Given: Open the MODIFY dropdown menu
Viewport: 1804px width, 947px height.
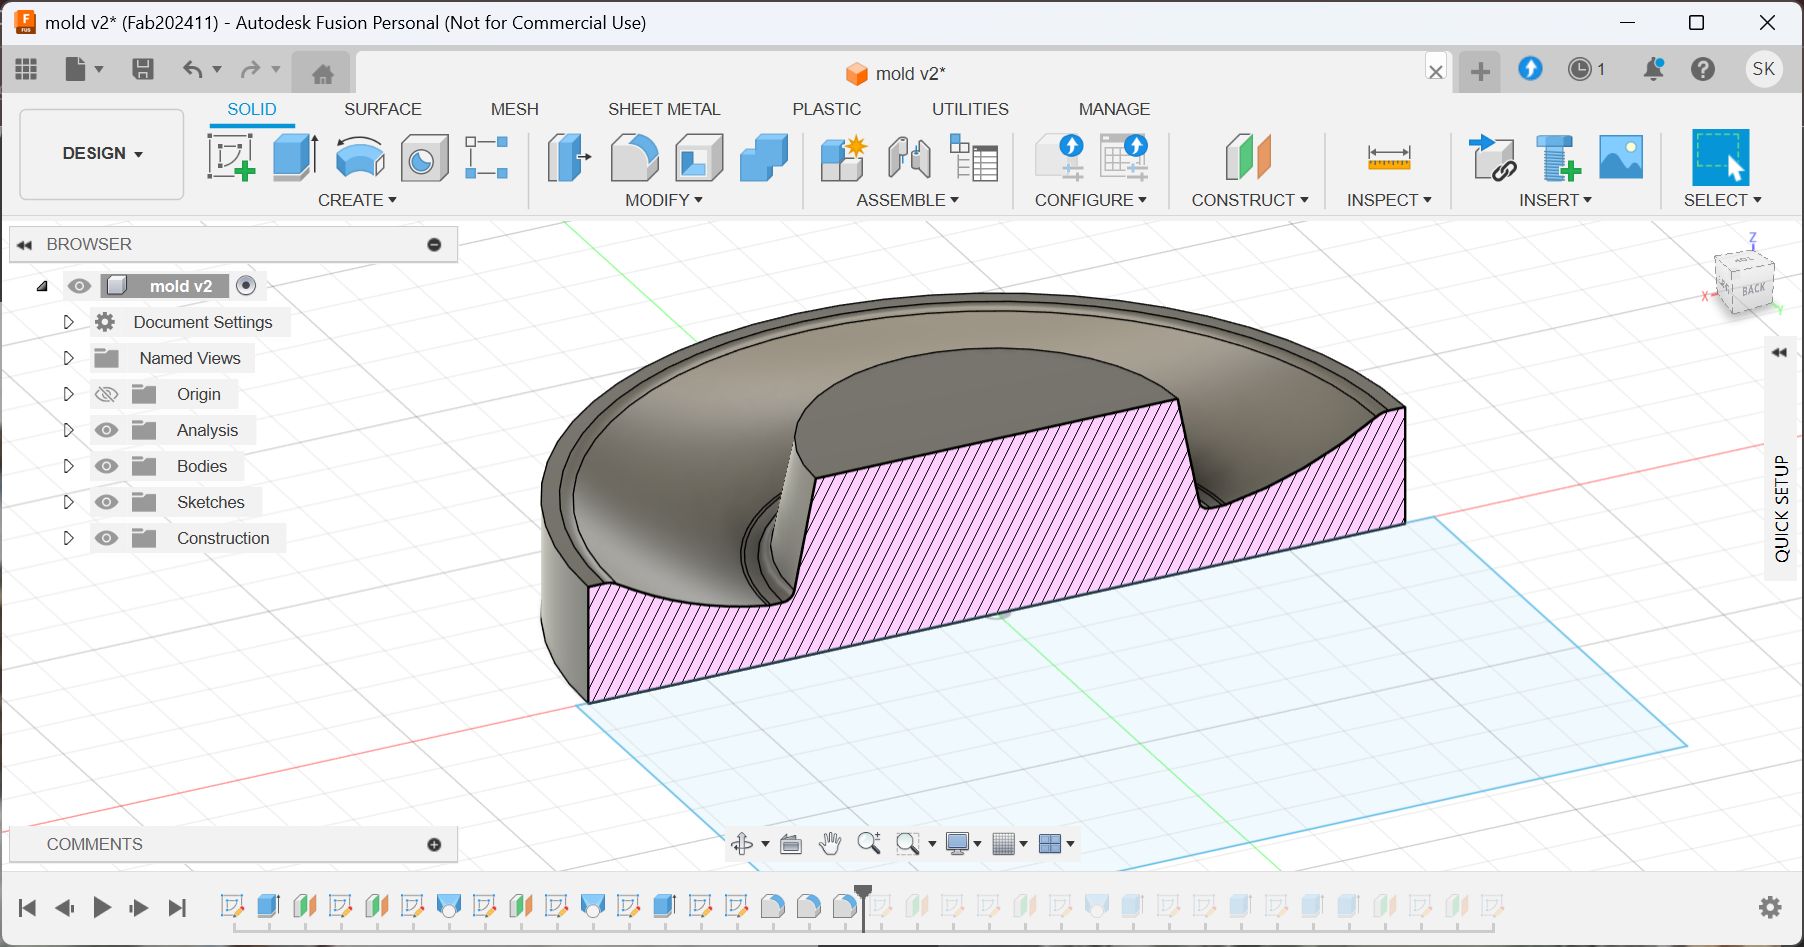Looking at the screenshot, I should click(x=664, y=200).
